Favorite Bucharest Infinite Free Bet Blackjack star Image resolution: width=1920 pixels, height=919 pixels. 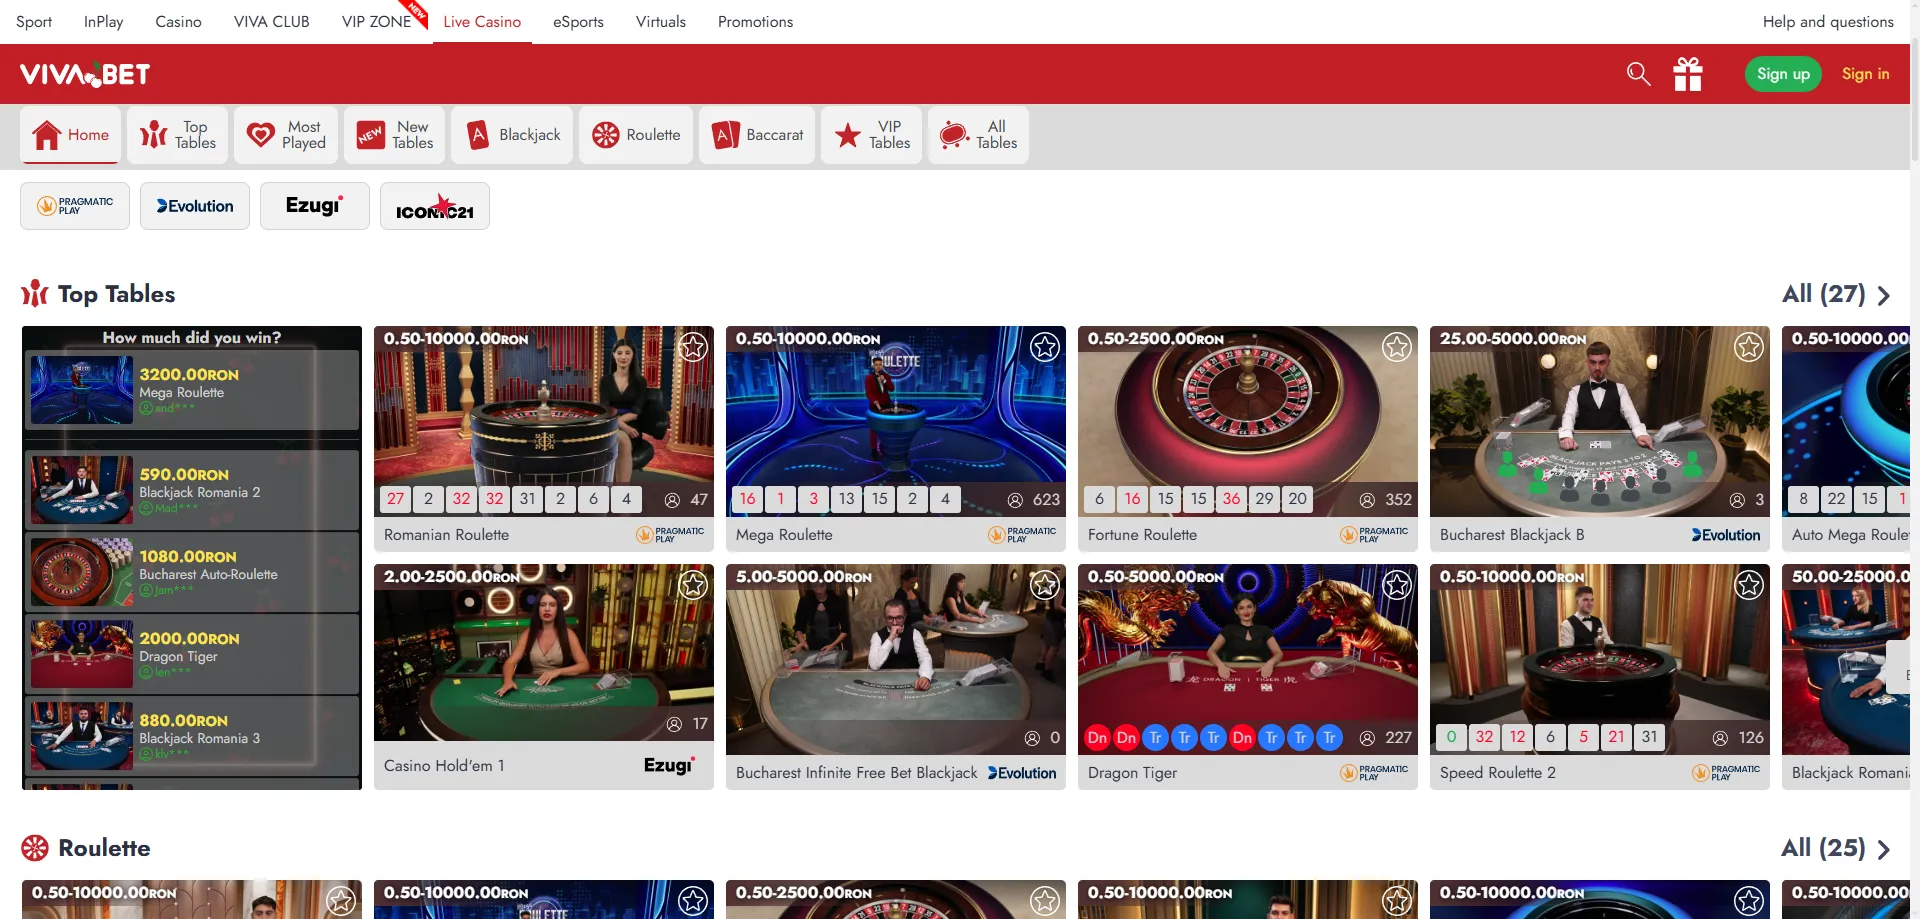(x=1045, y=585)
